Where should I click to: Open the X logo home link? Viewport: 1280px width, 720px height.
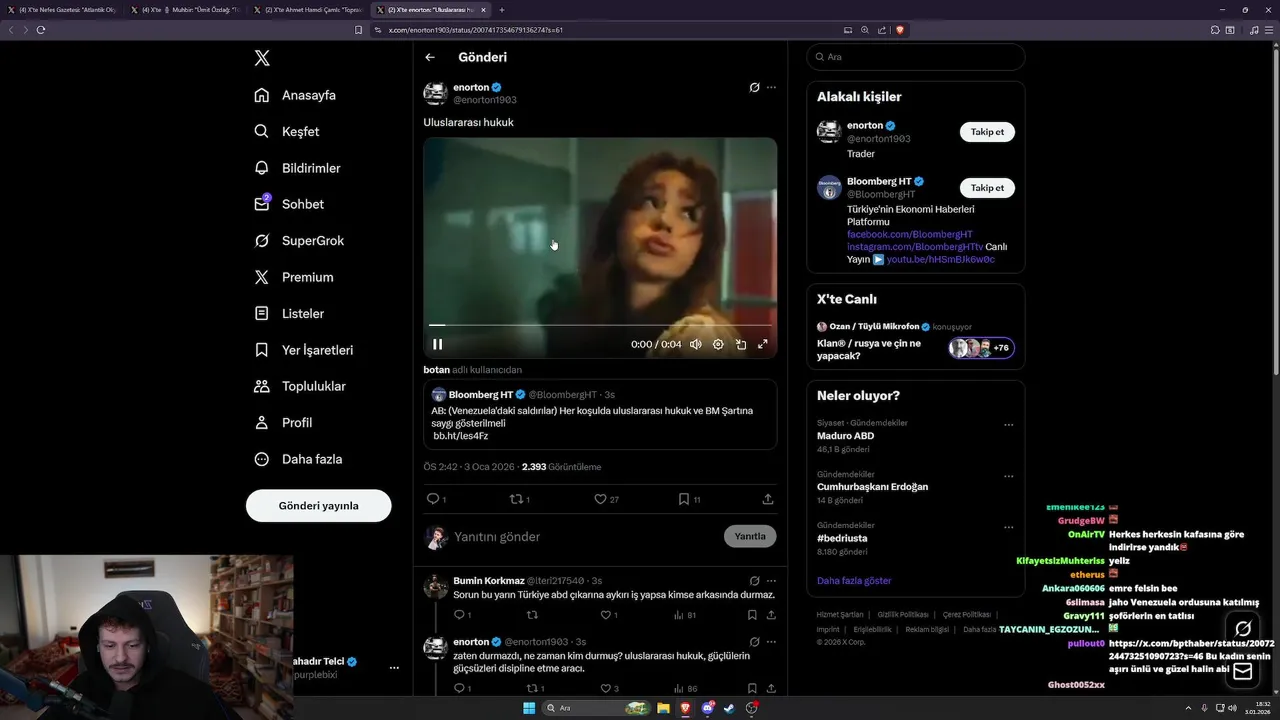262,58
